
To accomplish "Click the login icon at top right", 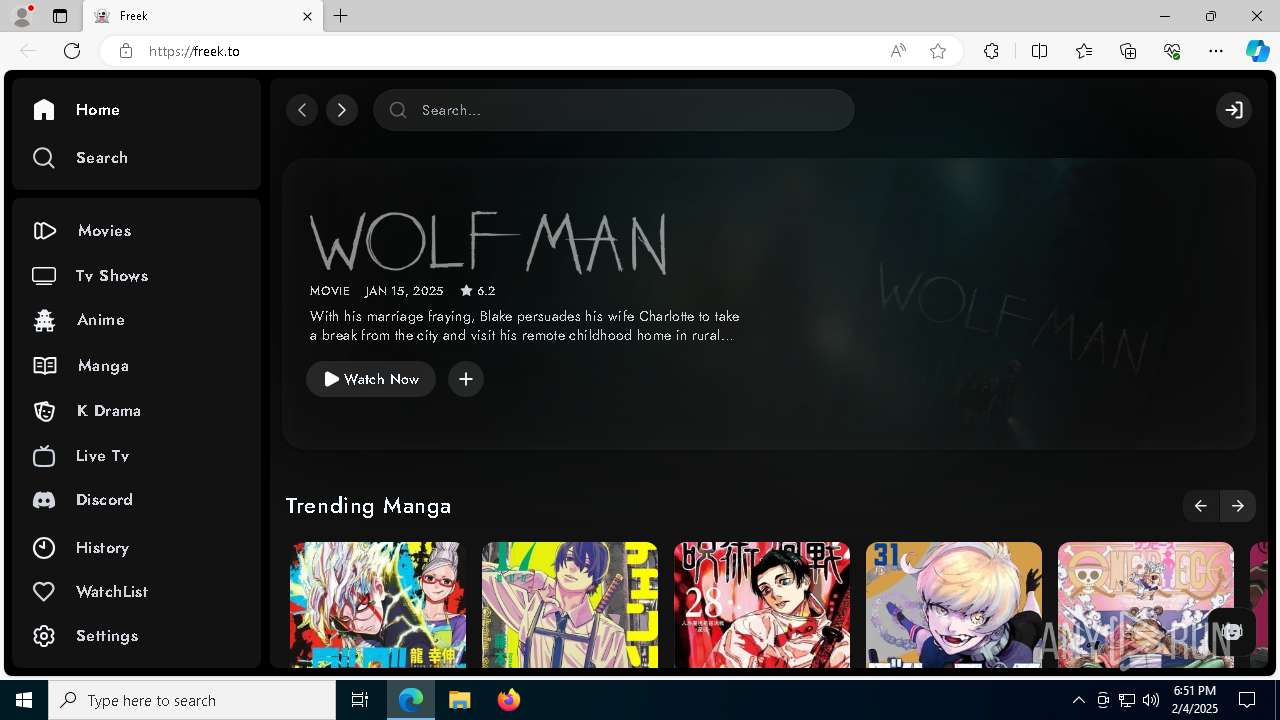I will point(1234,110).
